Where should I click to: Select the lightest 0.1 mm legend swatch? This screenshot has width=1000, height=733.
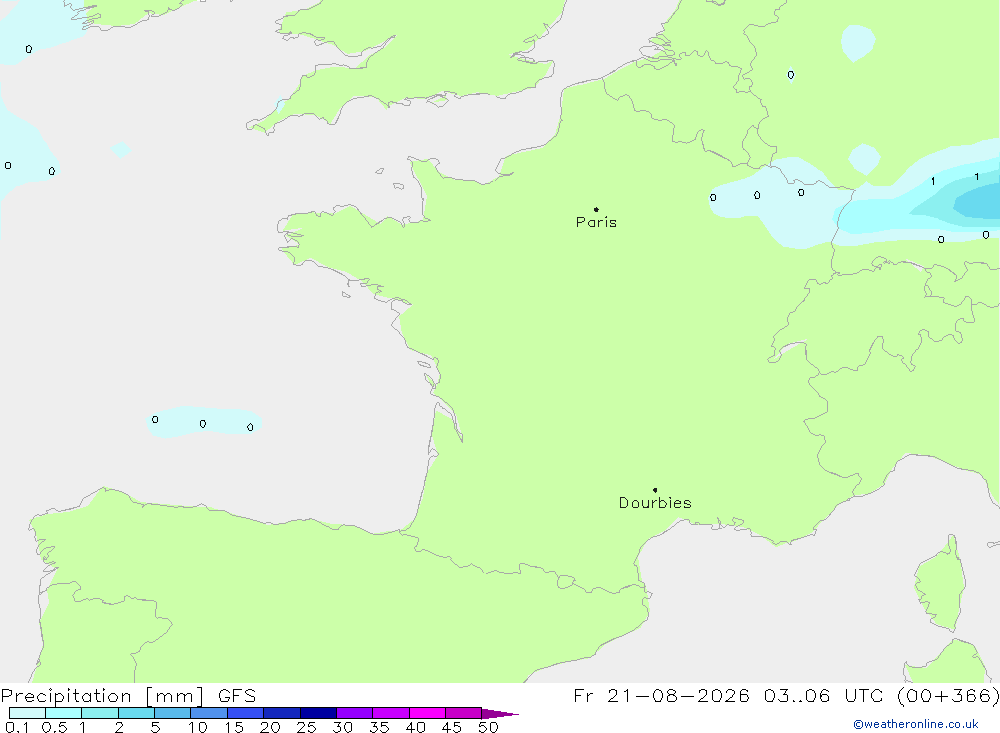(x=27, y=713)
